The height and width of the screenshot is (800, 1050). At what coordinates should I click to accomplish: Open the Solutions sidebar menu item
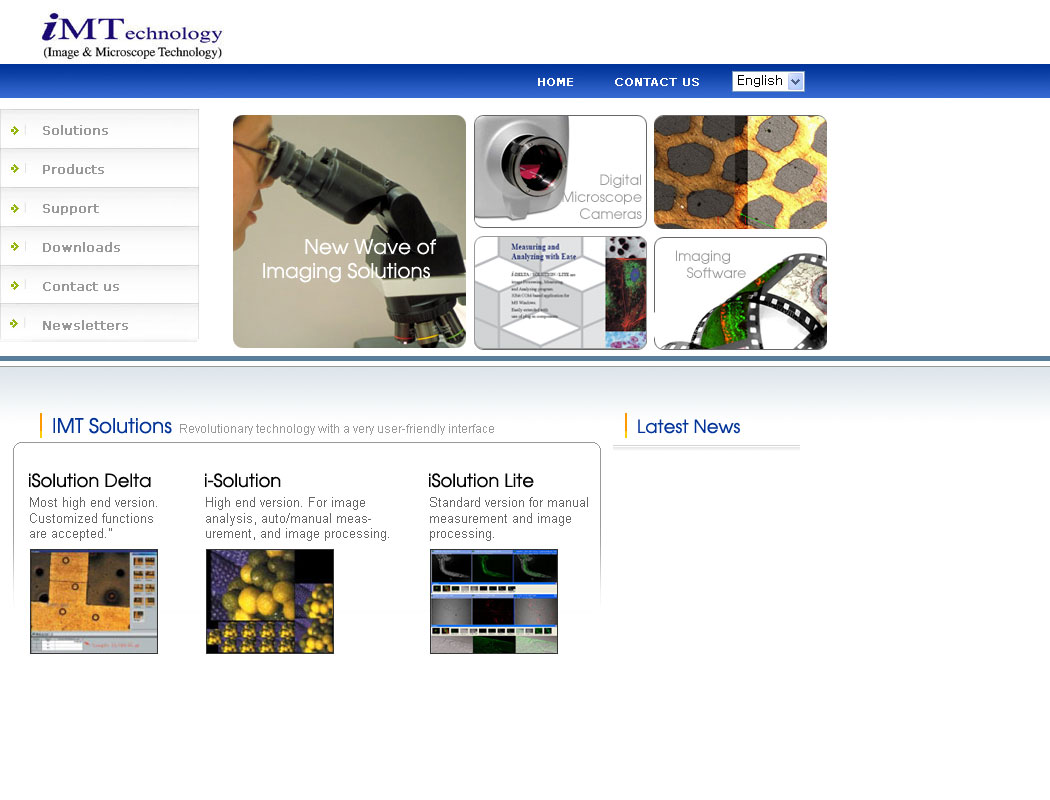(x=99, y=130)
